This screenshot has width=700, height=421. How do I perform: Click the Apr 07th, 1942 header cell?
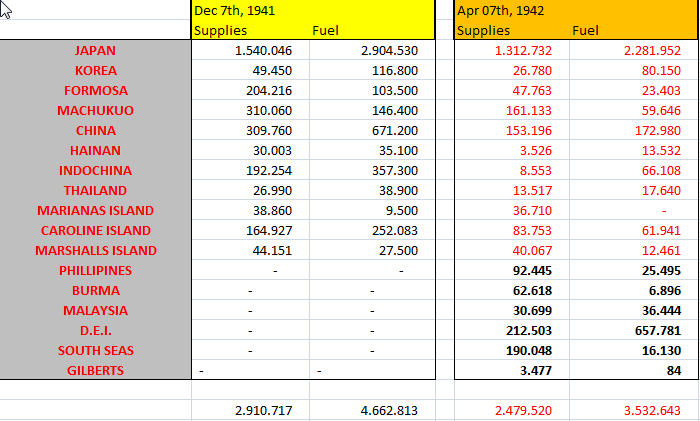click(576, 10)
